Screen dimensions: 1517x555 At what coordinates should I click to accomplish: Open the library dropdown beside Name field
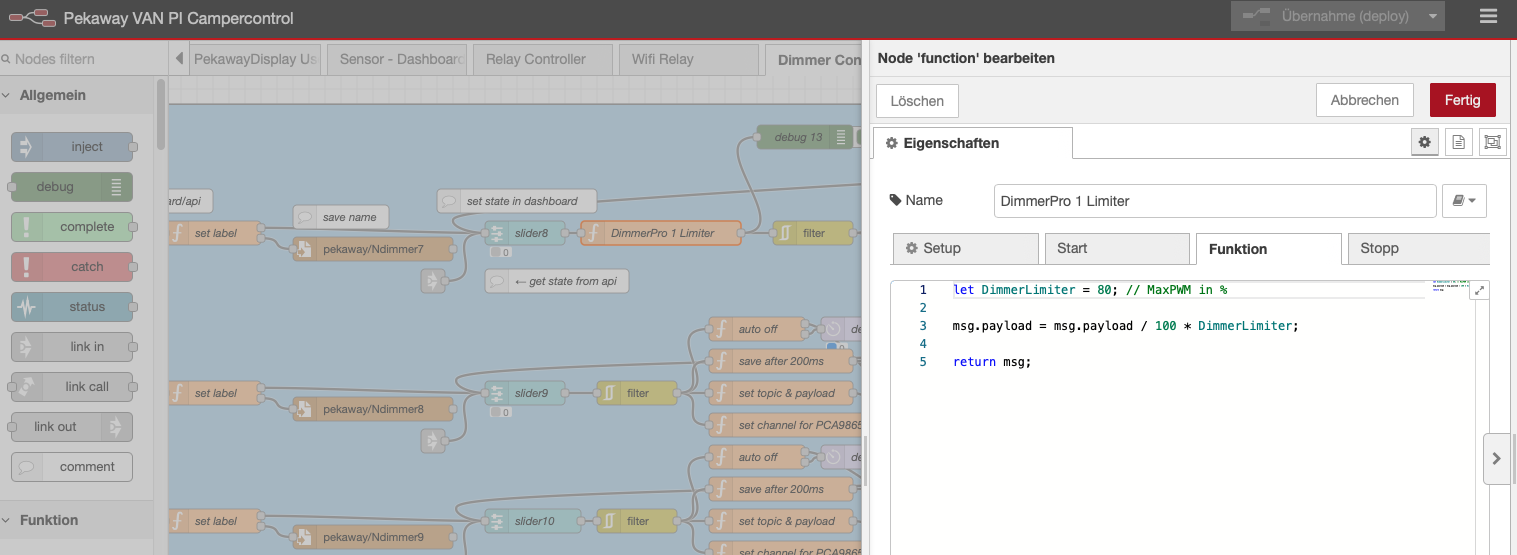coord(1464,201)
